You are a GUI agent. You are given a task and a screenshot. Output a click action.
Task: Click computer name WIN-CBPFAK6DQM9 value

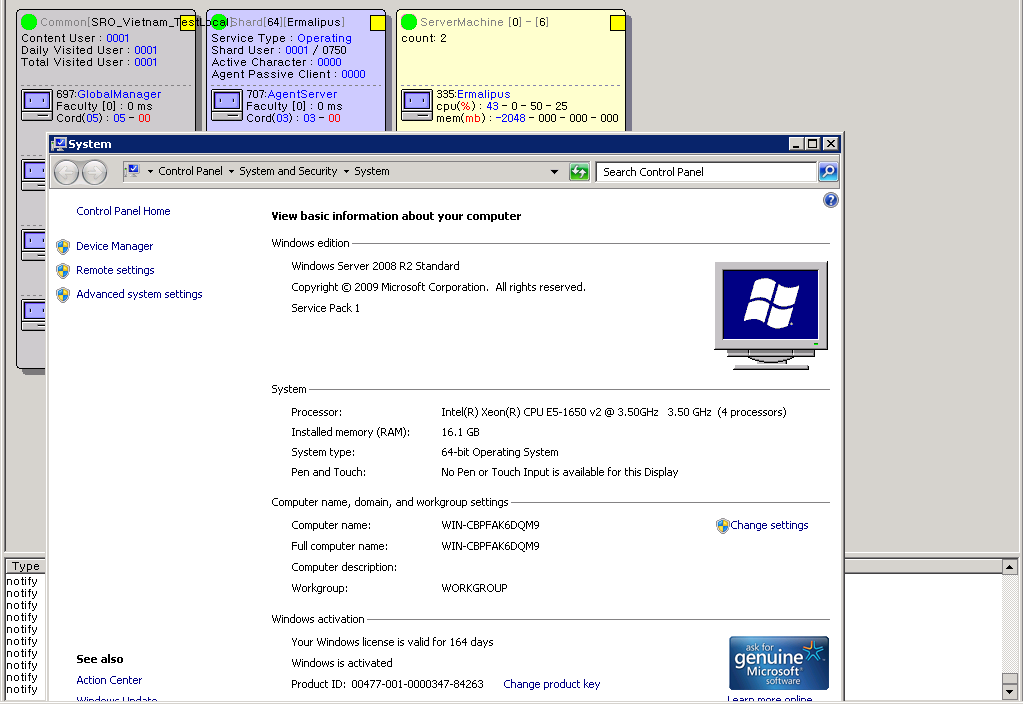[x=490, y=525]
